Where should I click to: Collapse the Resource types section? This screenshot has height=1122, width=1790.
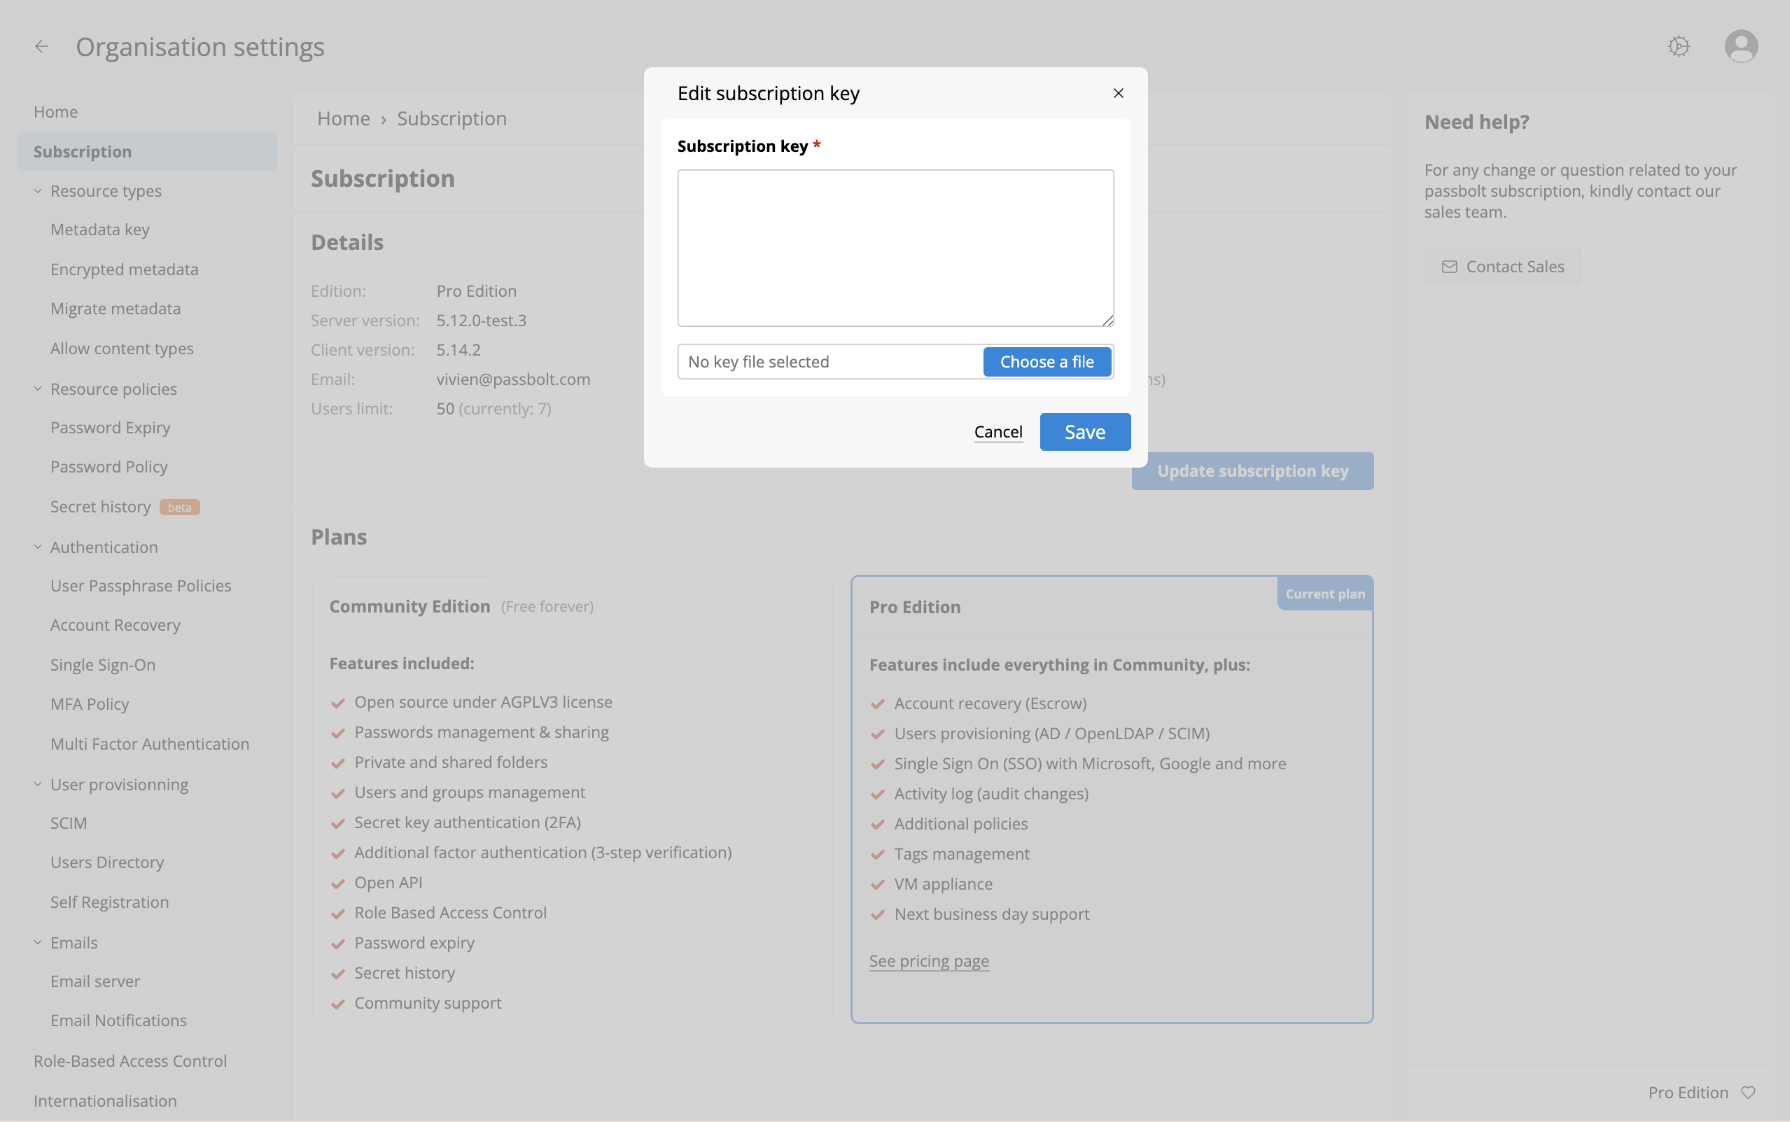(38, 191)
